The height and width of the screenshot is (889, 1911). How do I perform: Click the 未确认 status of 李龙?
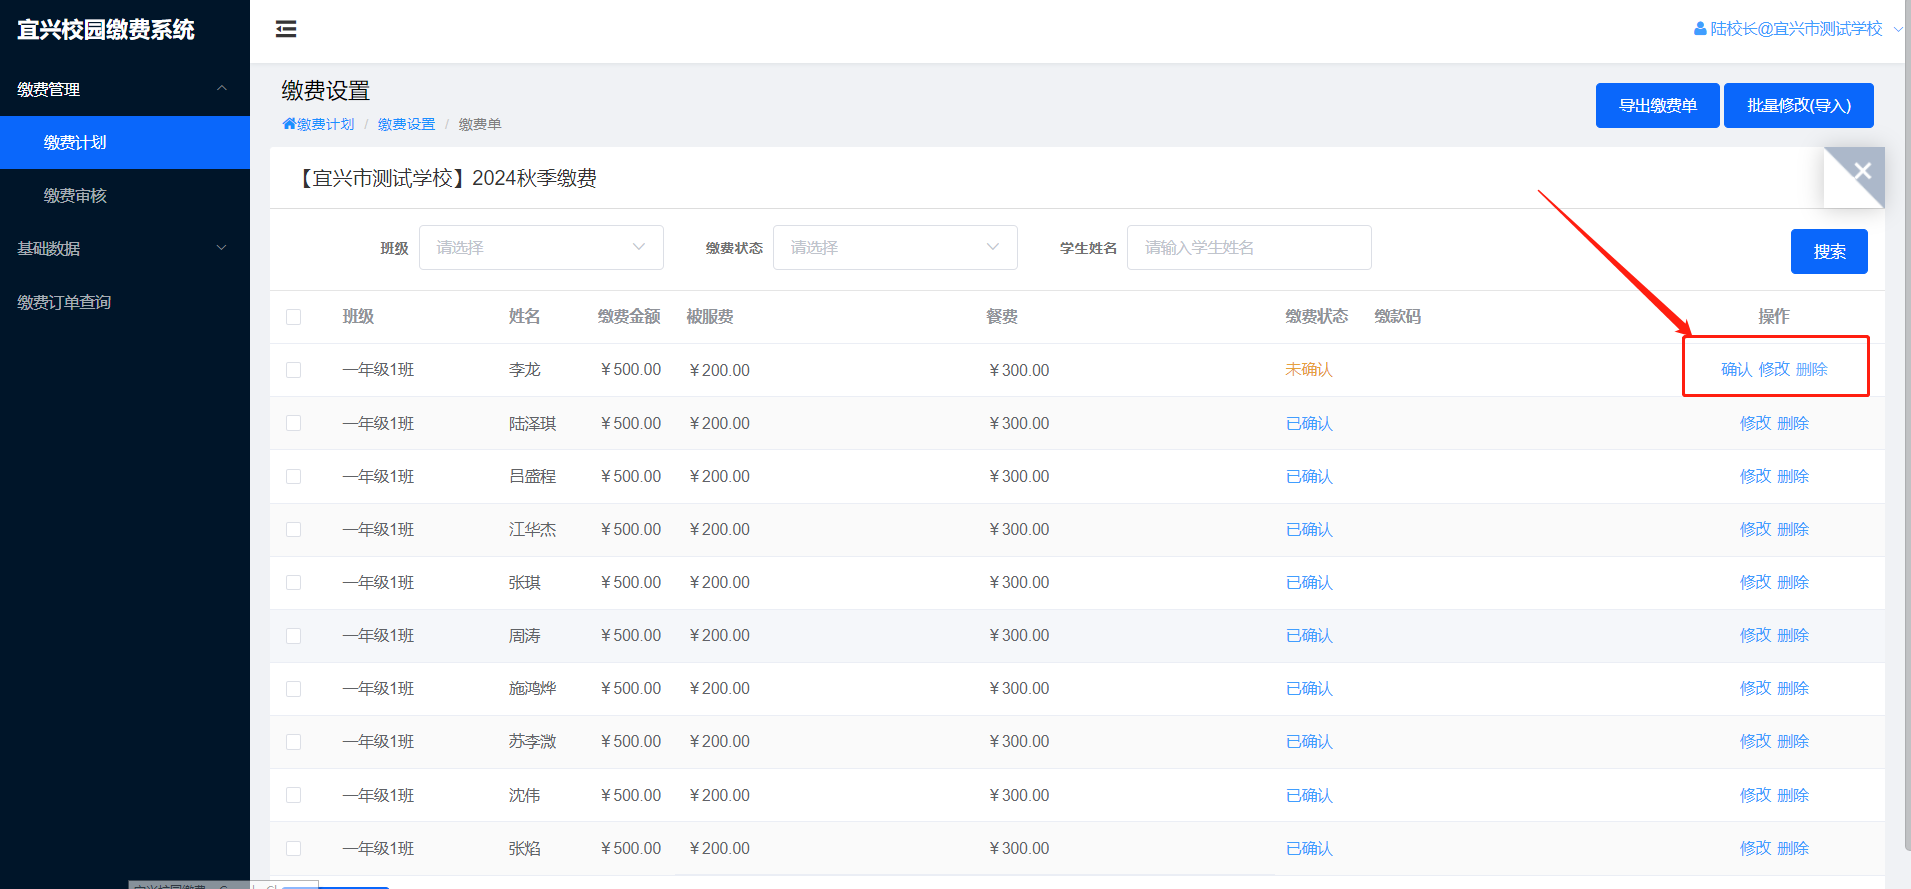coord(1309,369)
